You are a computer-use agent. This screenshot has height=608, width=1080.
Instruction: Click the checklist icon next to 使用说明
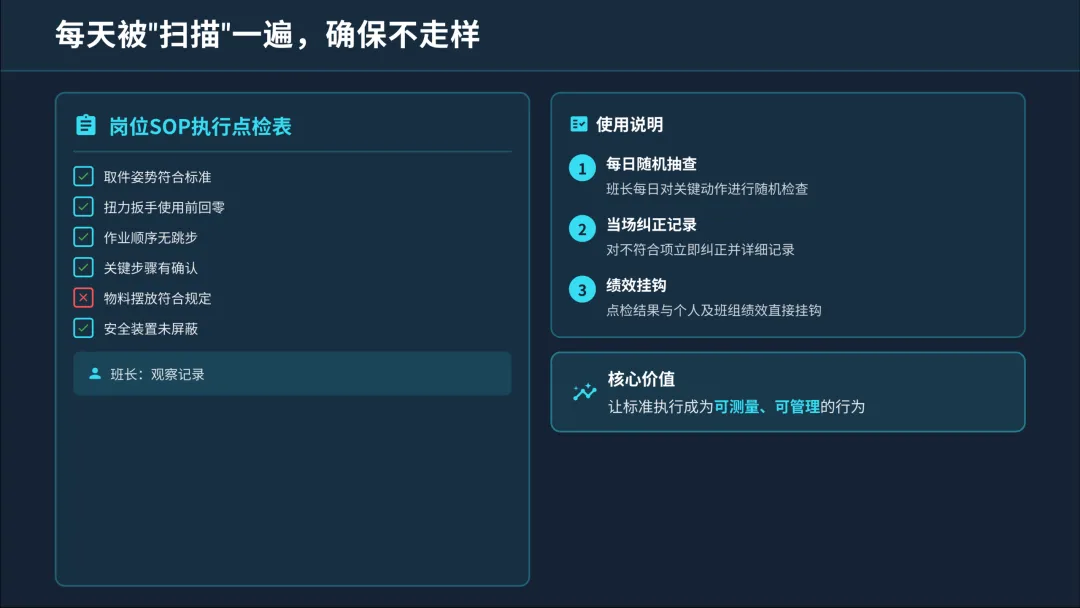coord(579,124)
